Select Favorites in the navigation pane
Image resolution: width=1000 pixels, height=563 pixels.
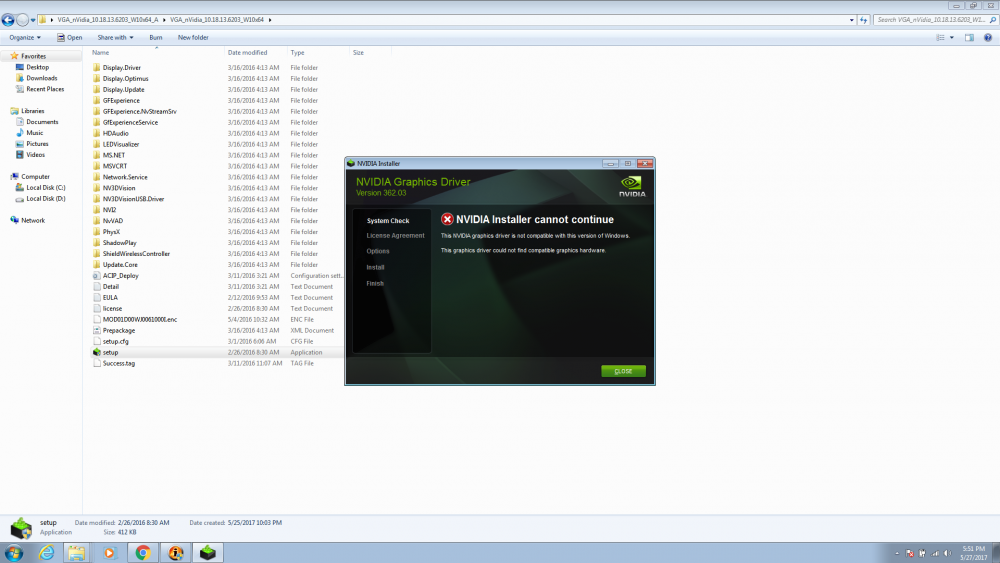[33, 56]
